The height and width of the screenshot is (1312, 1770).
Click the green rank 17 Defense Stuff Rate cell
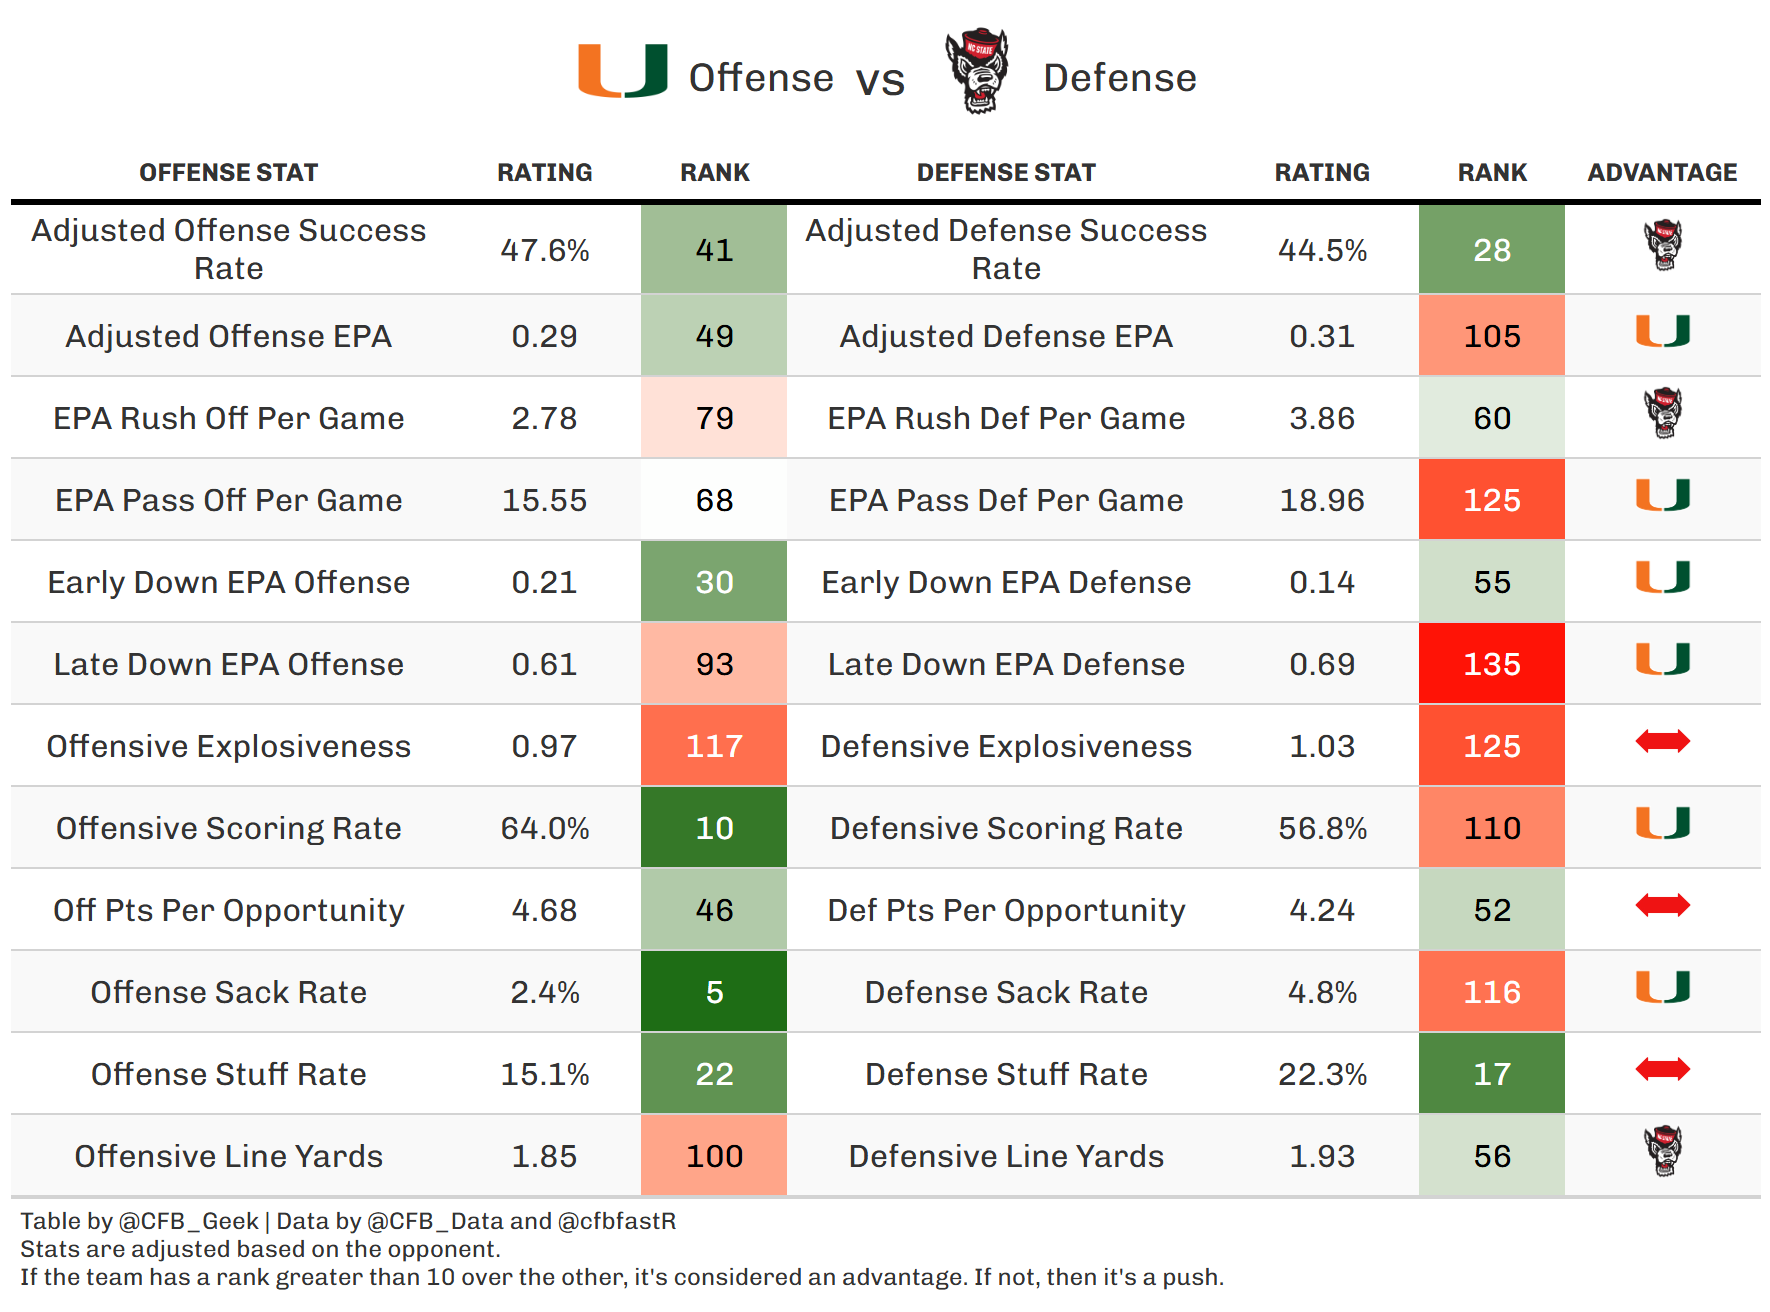1491,1074
